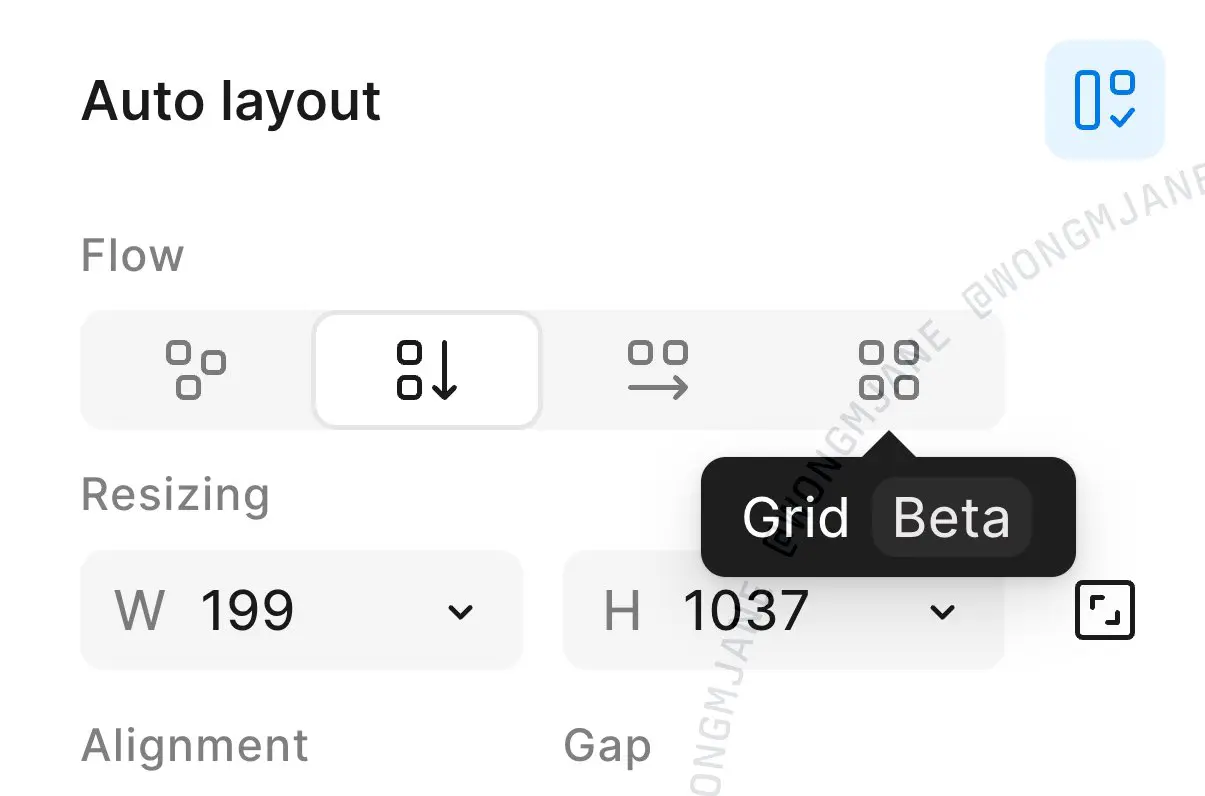Click the Beta badge in the tooltip
Image resolution: width=1205 pixels, height=796 pixels.
pos(951,517)
